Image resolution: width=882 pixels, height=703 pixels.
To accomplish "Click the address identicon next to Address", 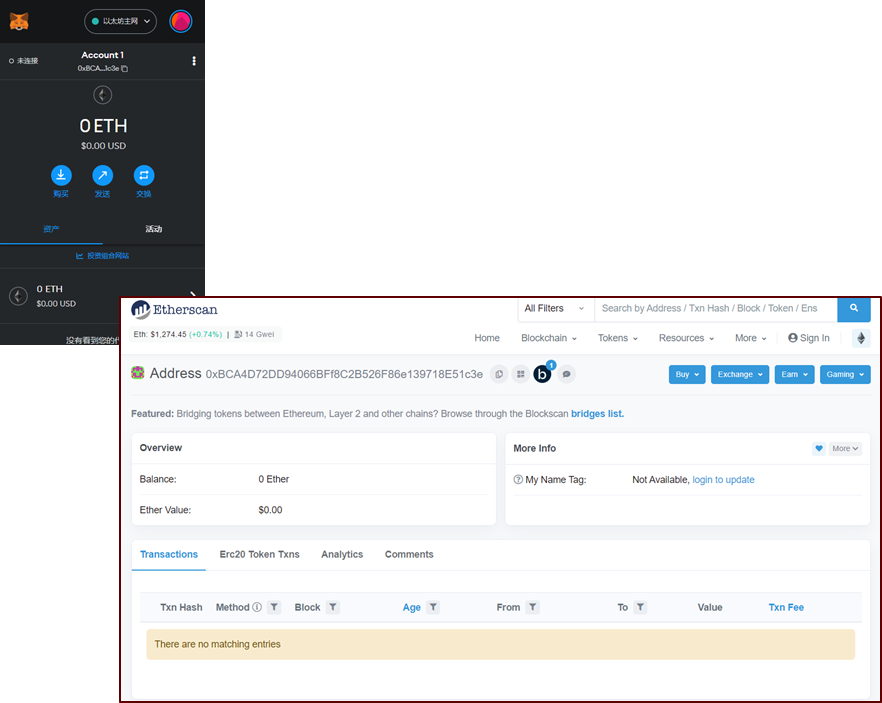I will coord(138,373).
